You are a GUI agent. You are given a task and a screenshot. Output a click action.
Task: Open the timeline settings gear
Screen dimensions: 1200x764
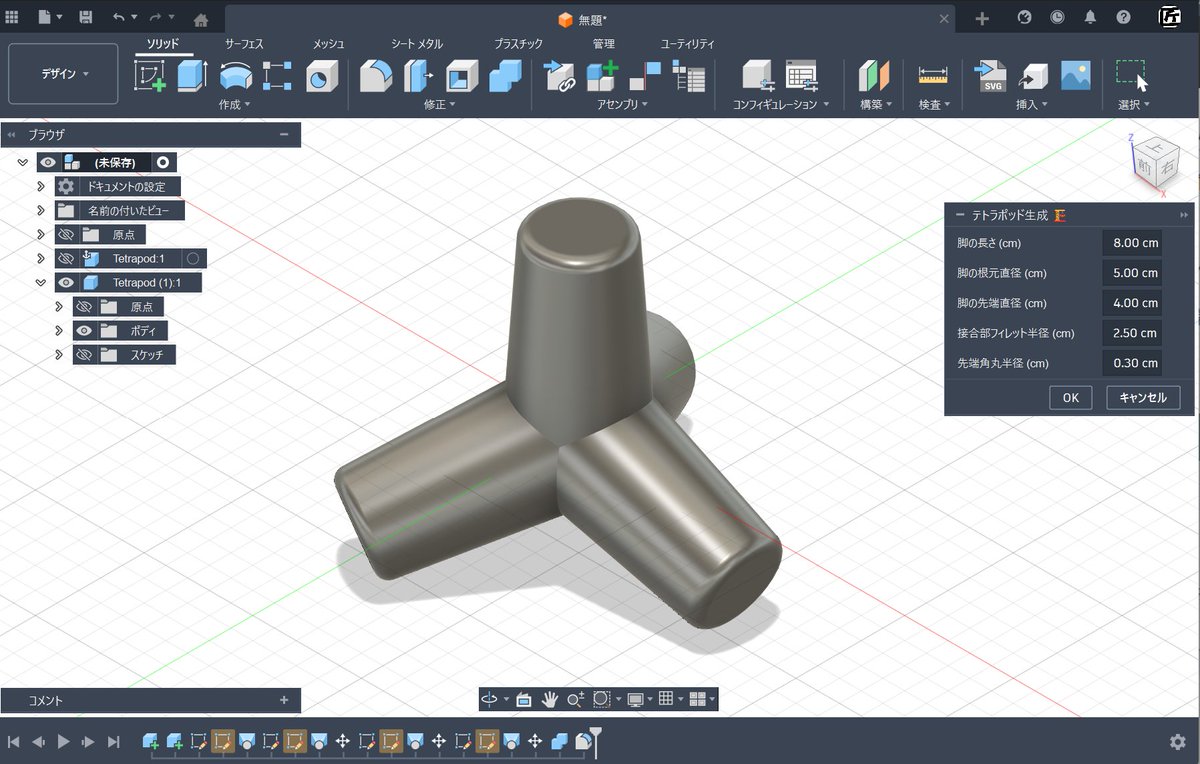coord(1178,742)
